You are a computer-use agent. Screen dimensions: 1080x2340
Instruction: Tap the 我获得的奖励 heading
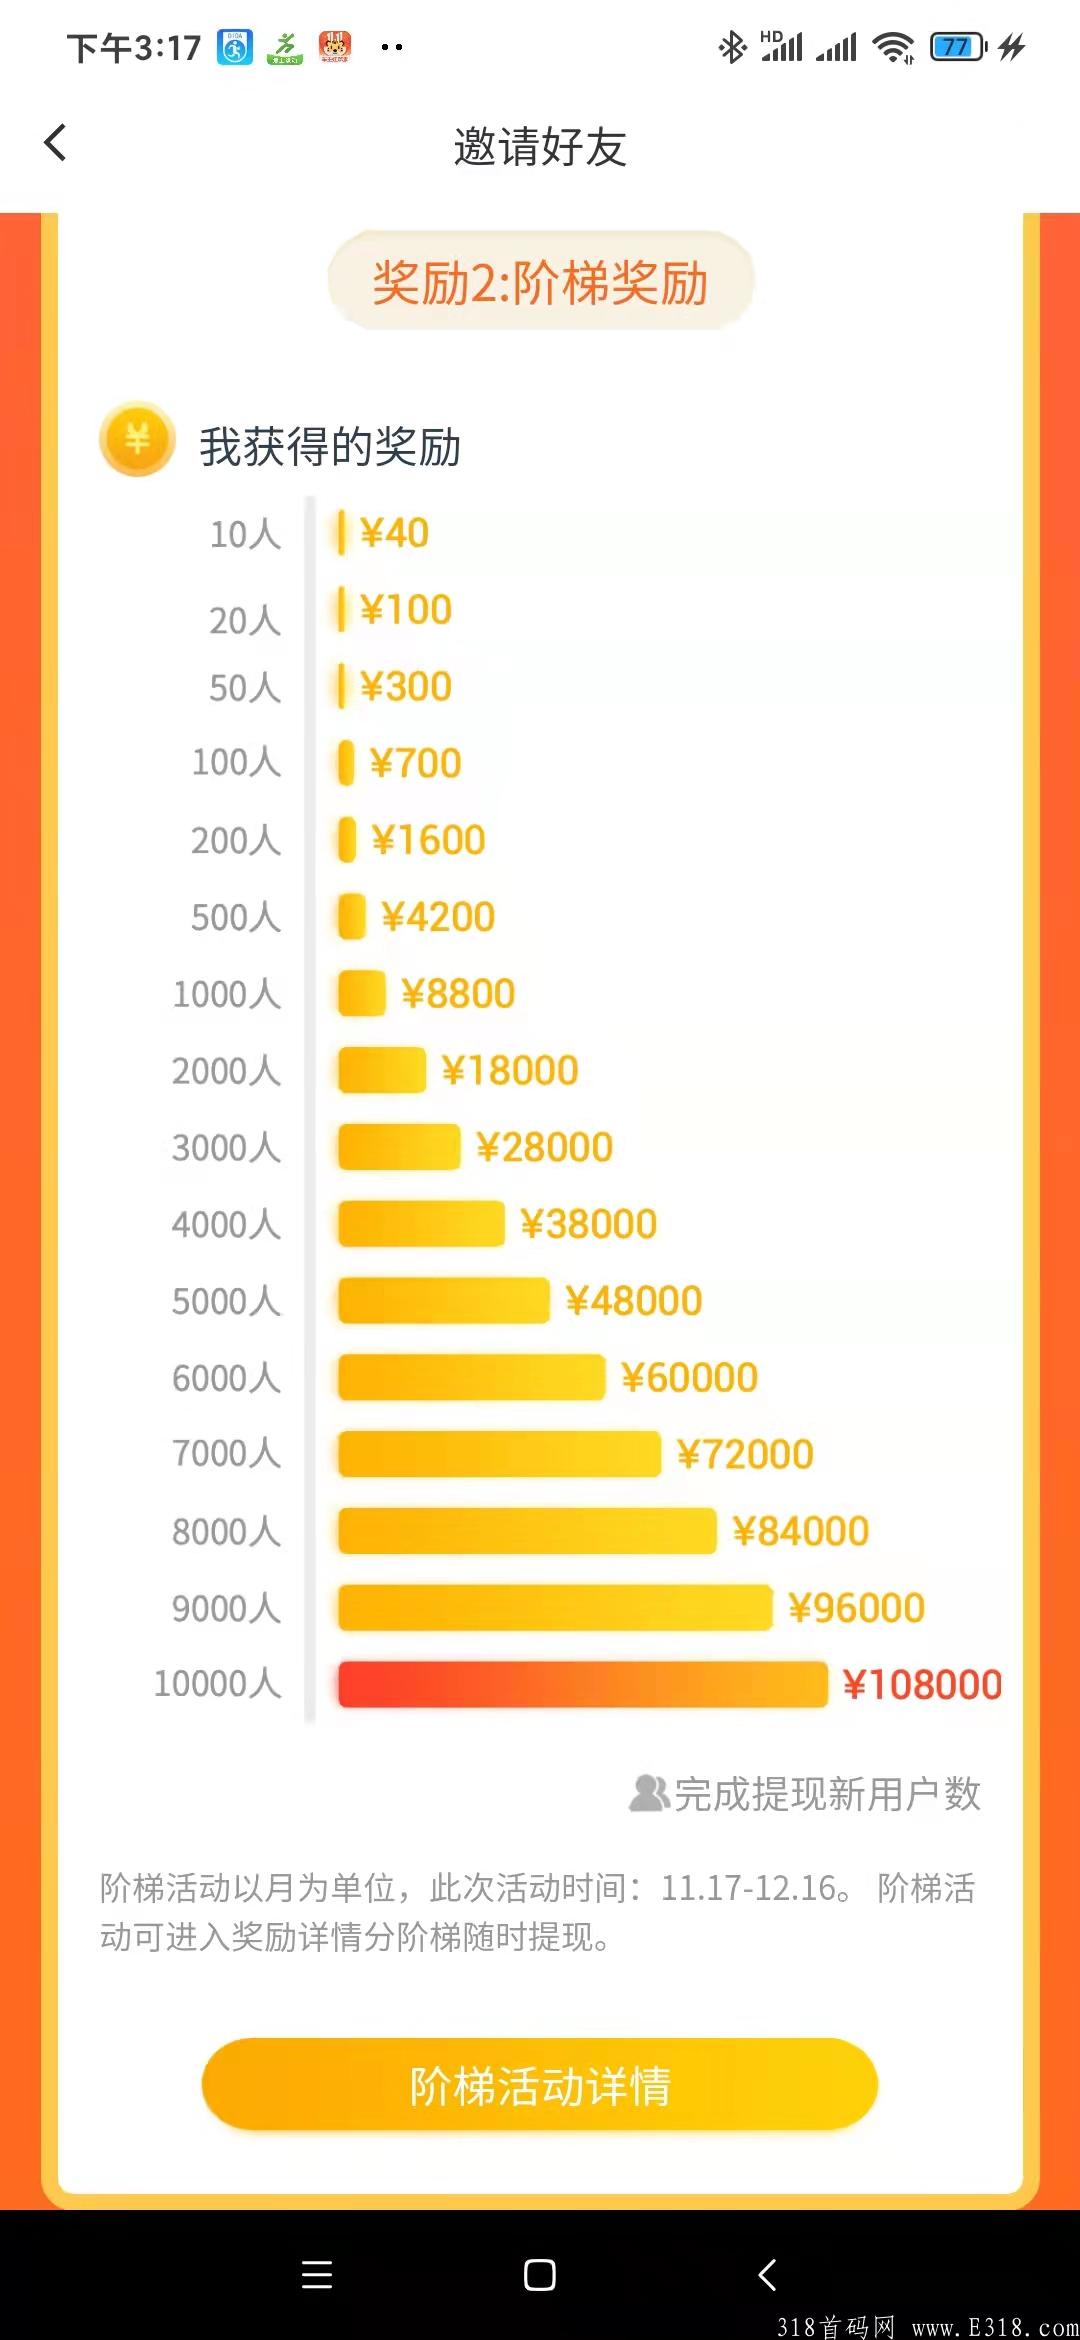[330, 446]
